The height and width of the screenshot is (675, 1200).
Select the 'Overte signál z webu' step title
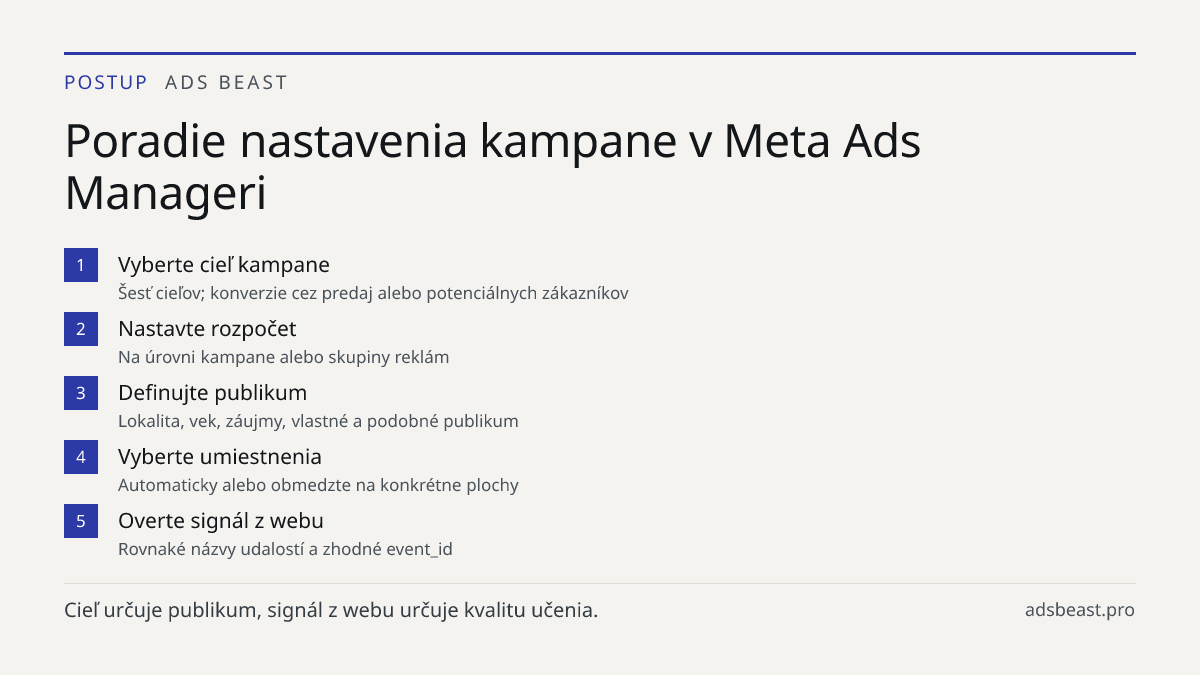point(221,521)
